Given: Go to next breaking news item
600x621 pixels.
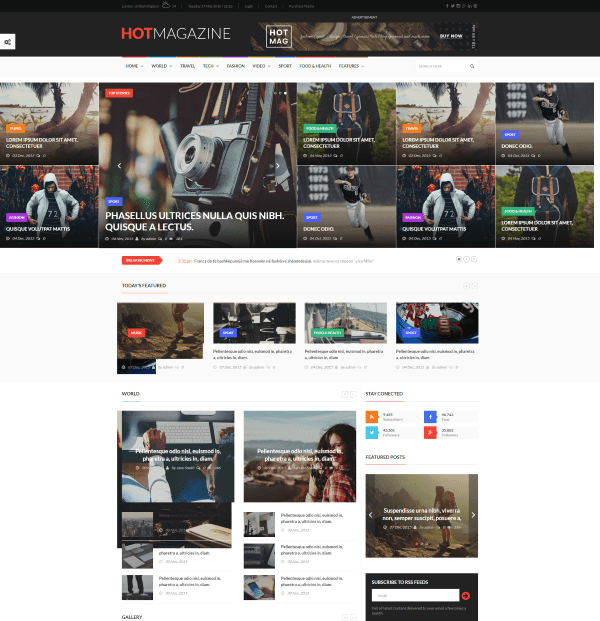Looking at the screenshot, I should coord(474,259).
